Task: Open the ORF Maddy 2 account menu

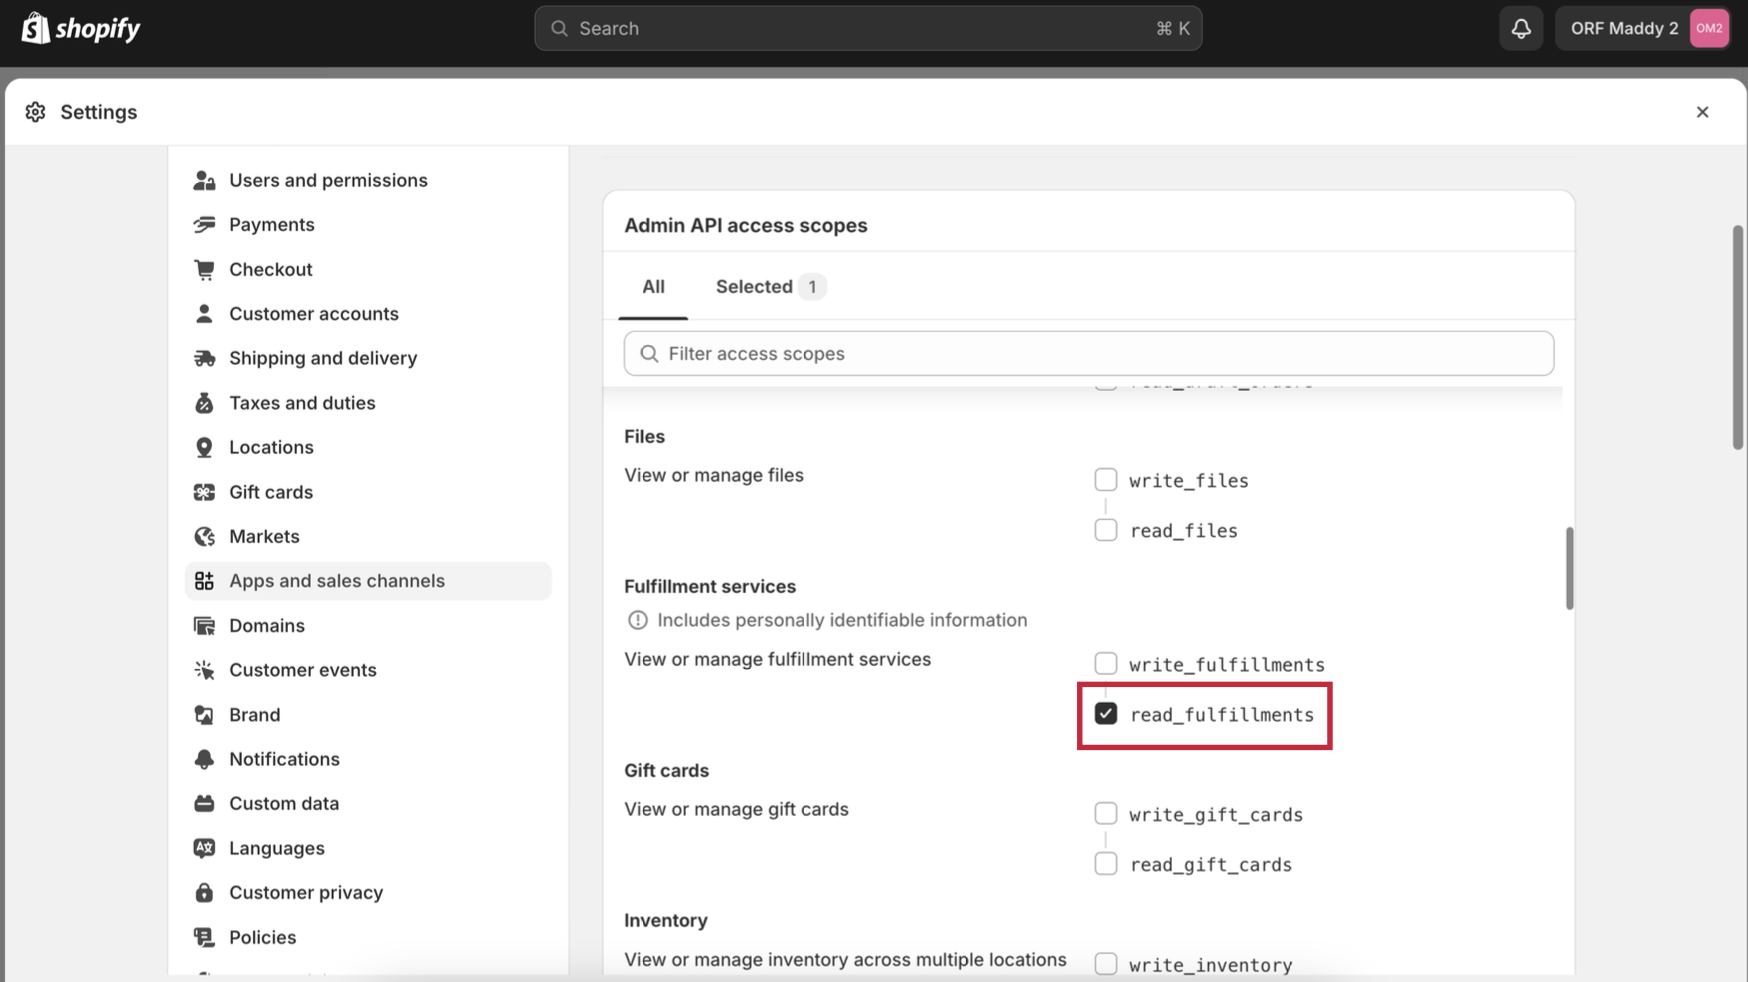Action: pyautogui.click(x=1643, y=28)
